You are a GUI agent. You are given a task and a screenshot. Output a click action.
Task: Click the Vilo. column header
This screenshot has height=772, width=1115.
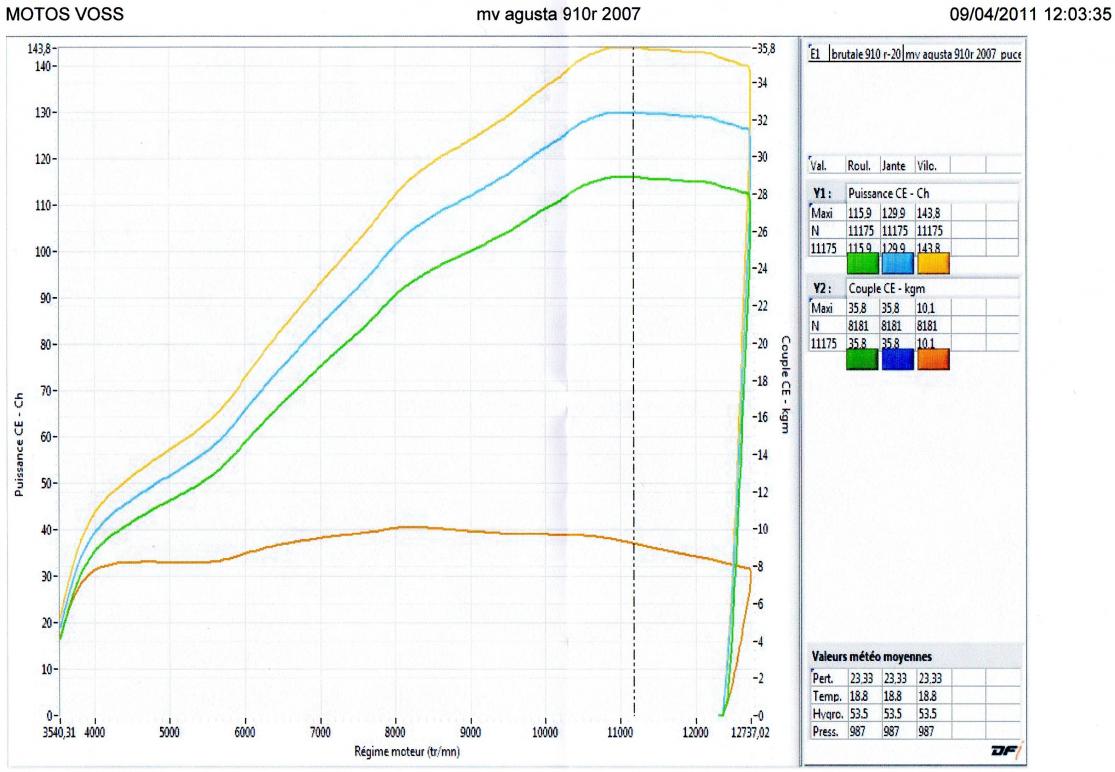[930, 166]
